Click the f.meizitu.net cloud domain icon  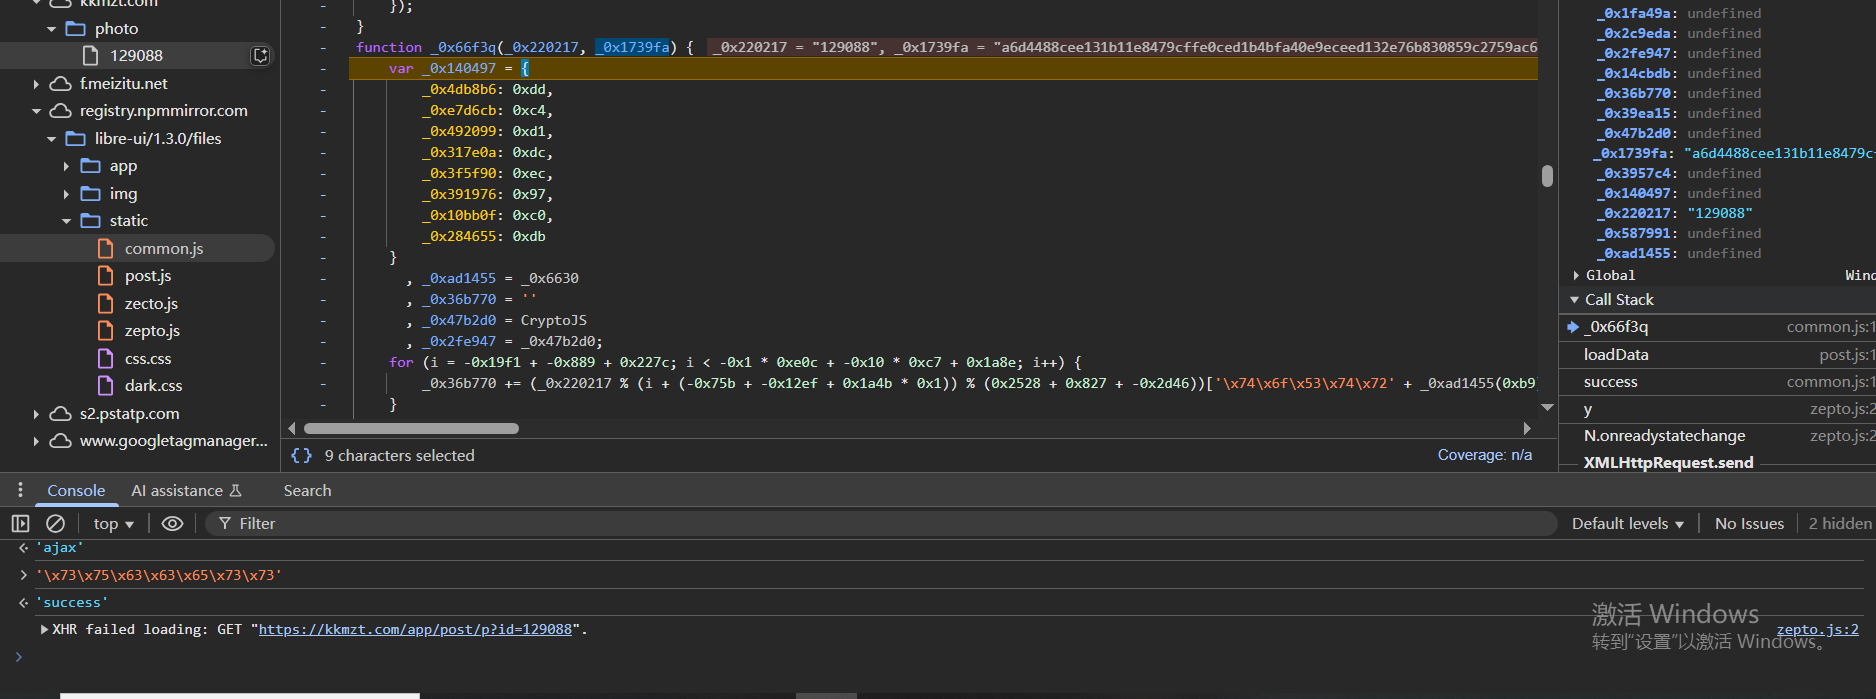click(61, 84)
